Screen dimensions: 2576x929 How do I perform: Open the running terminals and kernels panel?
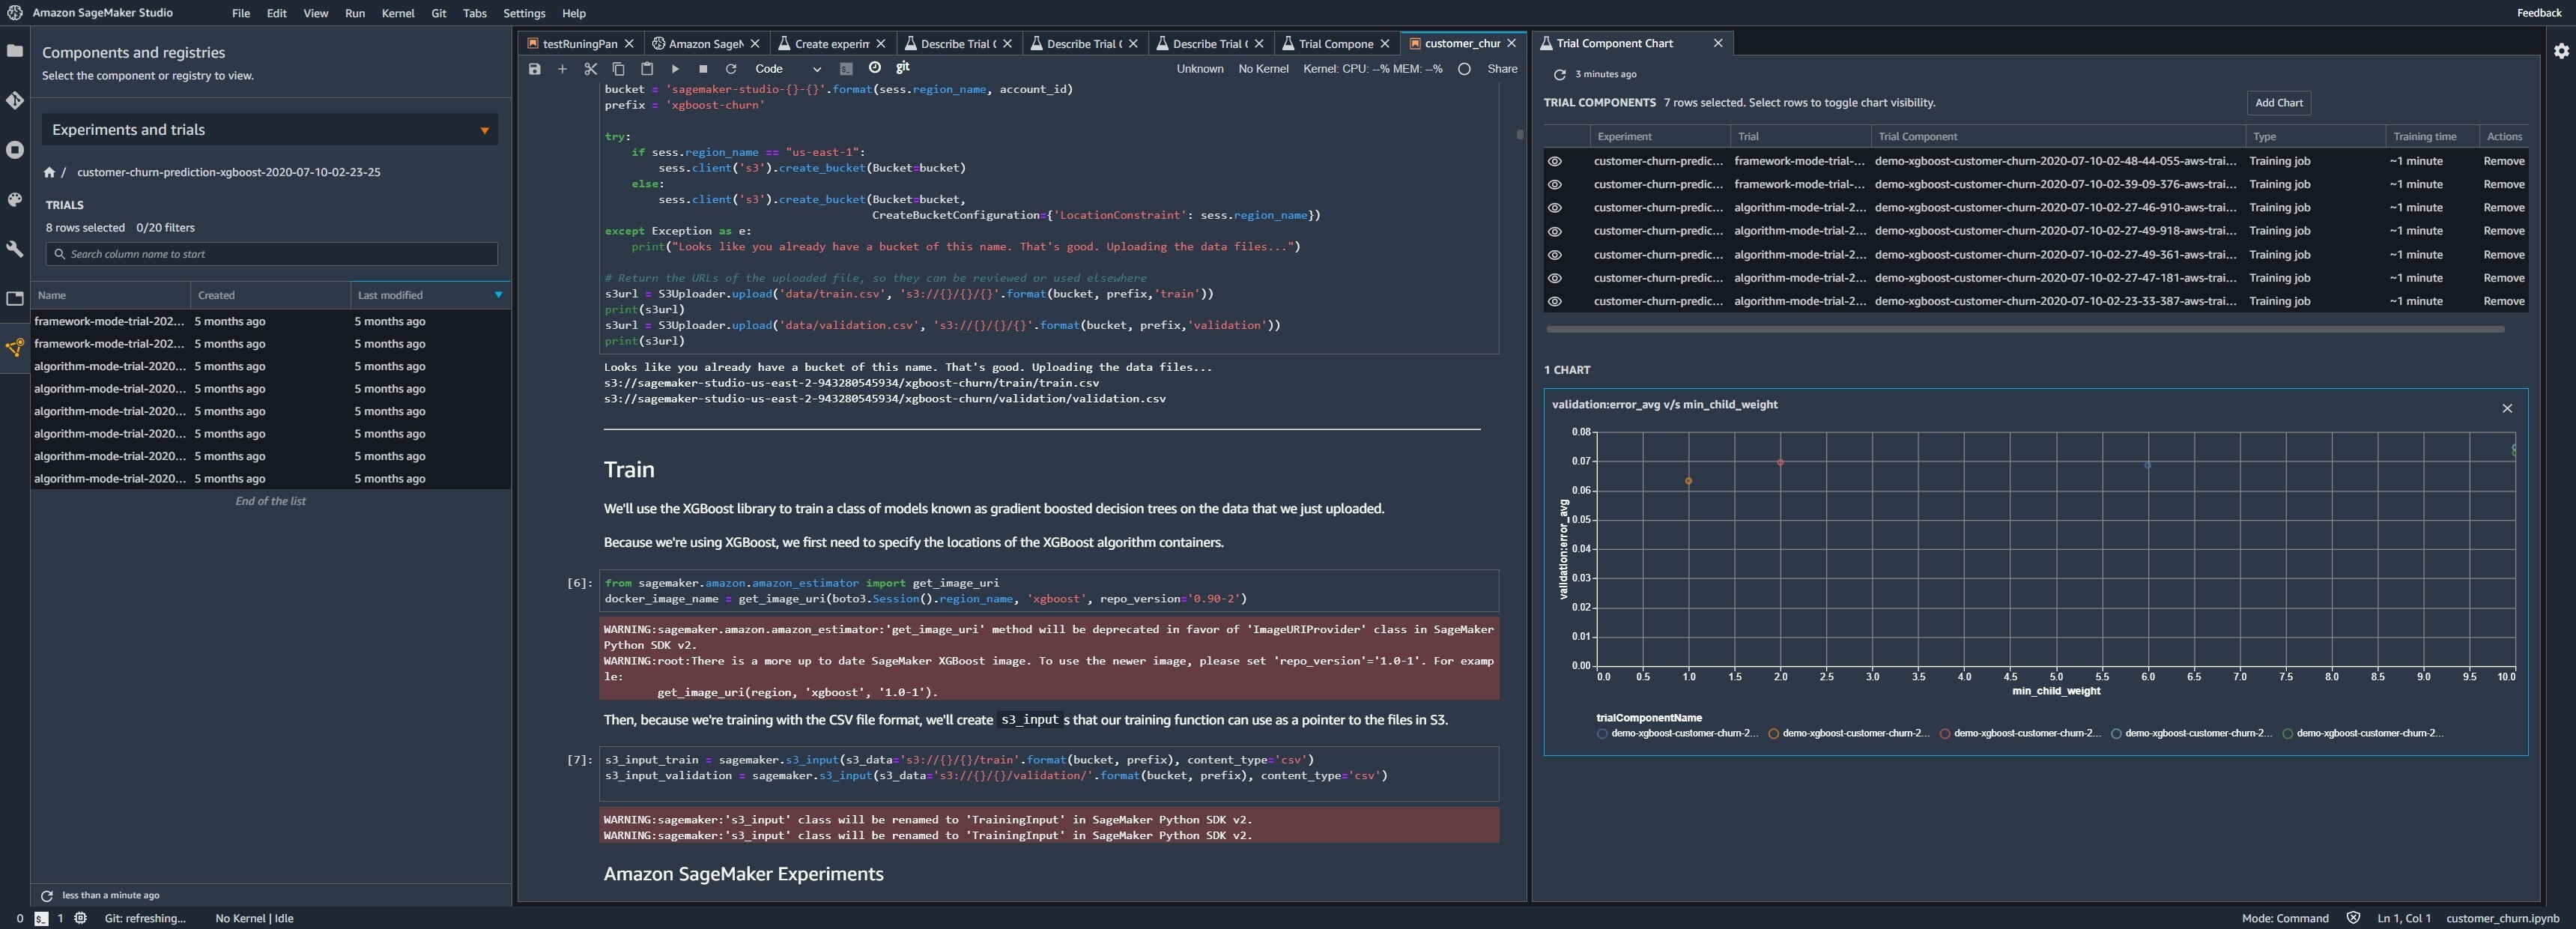click(x=15, y=150)
